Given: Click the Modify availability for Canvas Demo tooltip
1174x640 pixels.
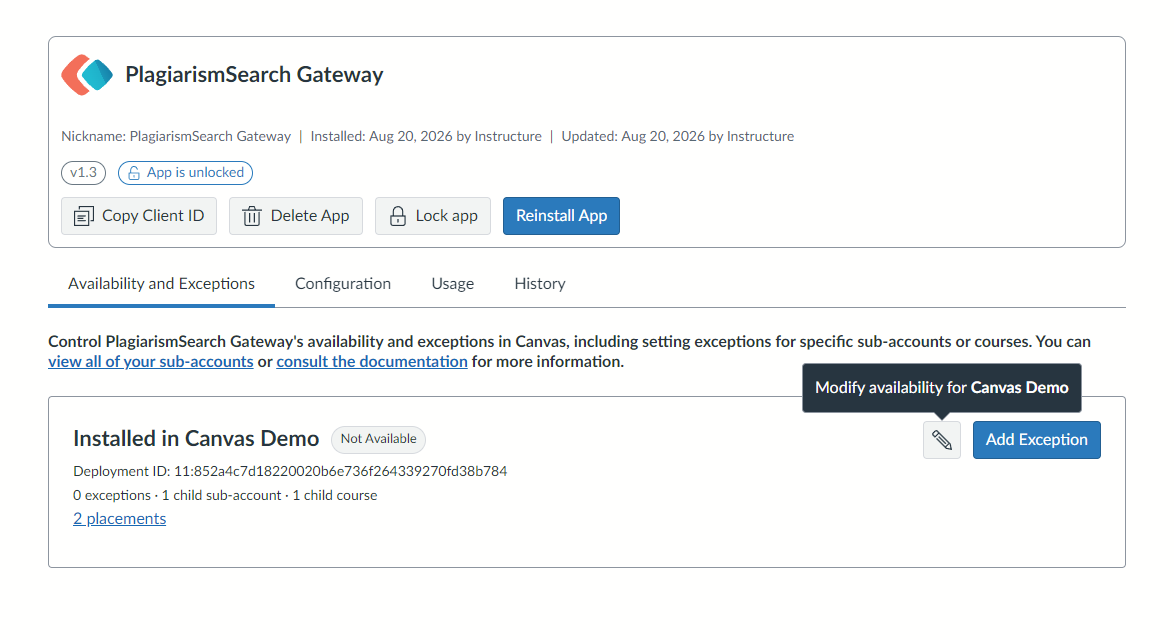Looking at the screenshot, I should click(941, 388).
